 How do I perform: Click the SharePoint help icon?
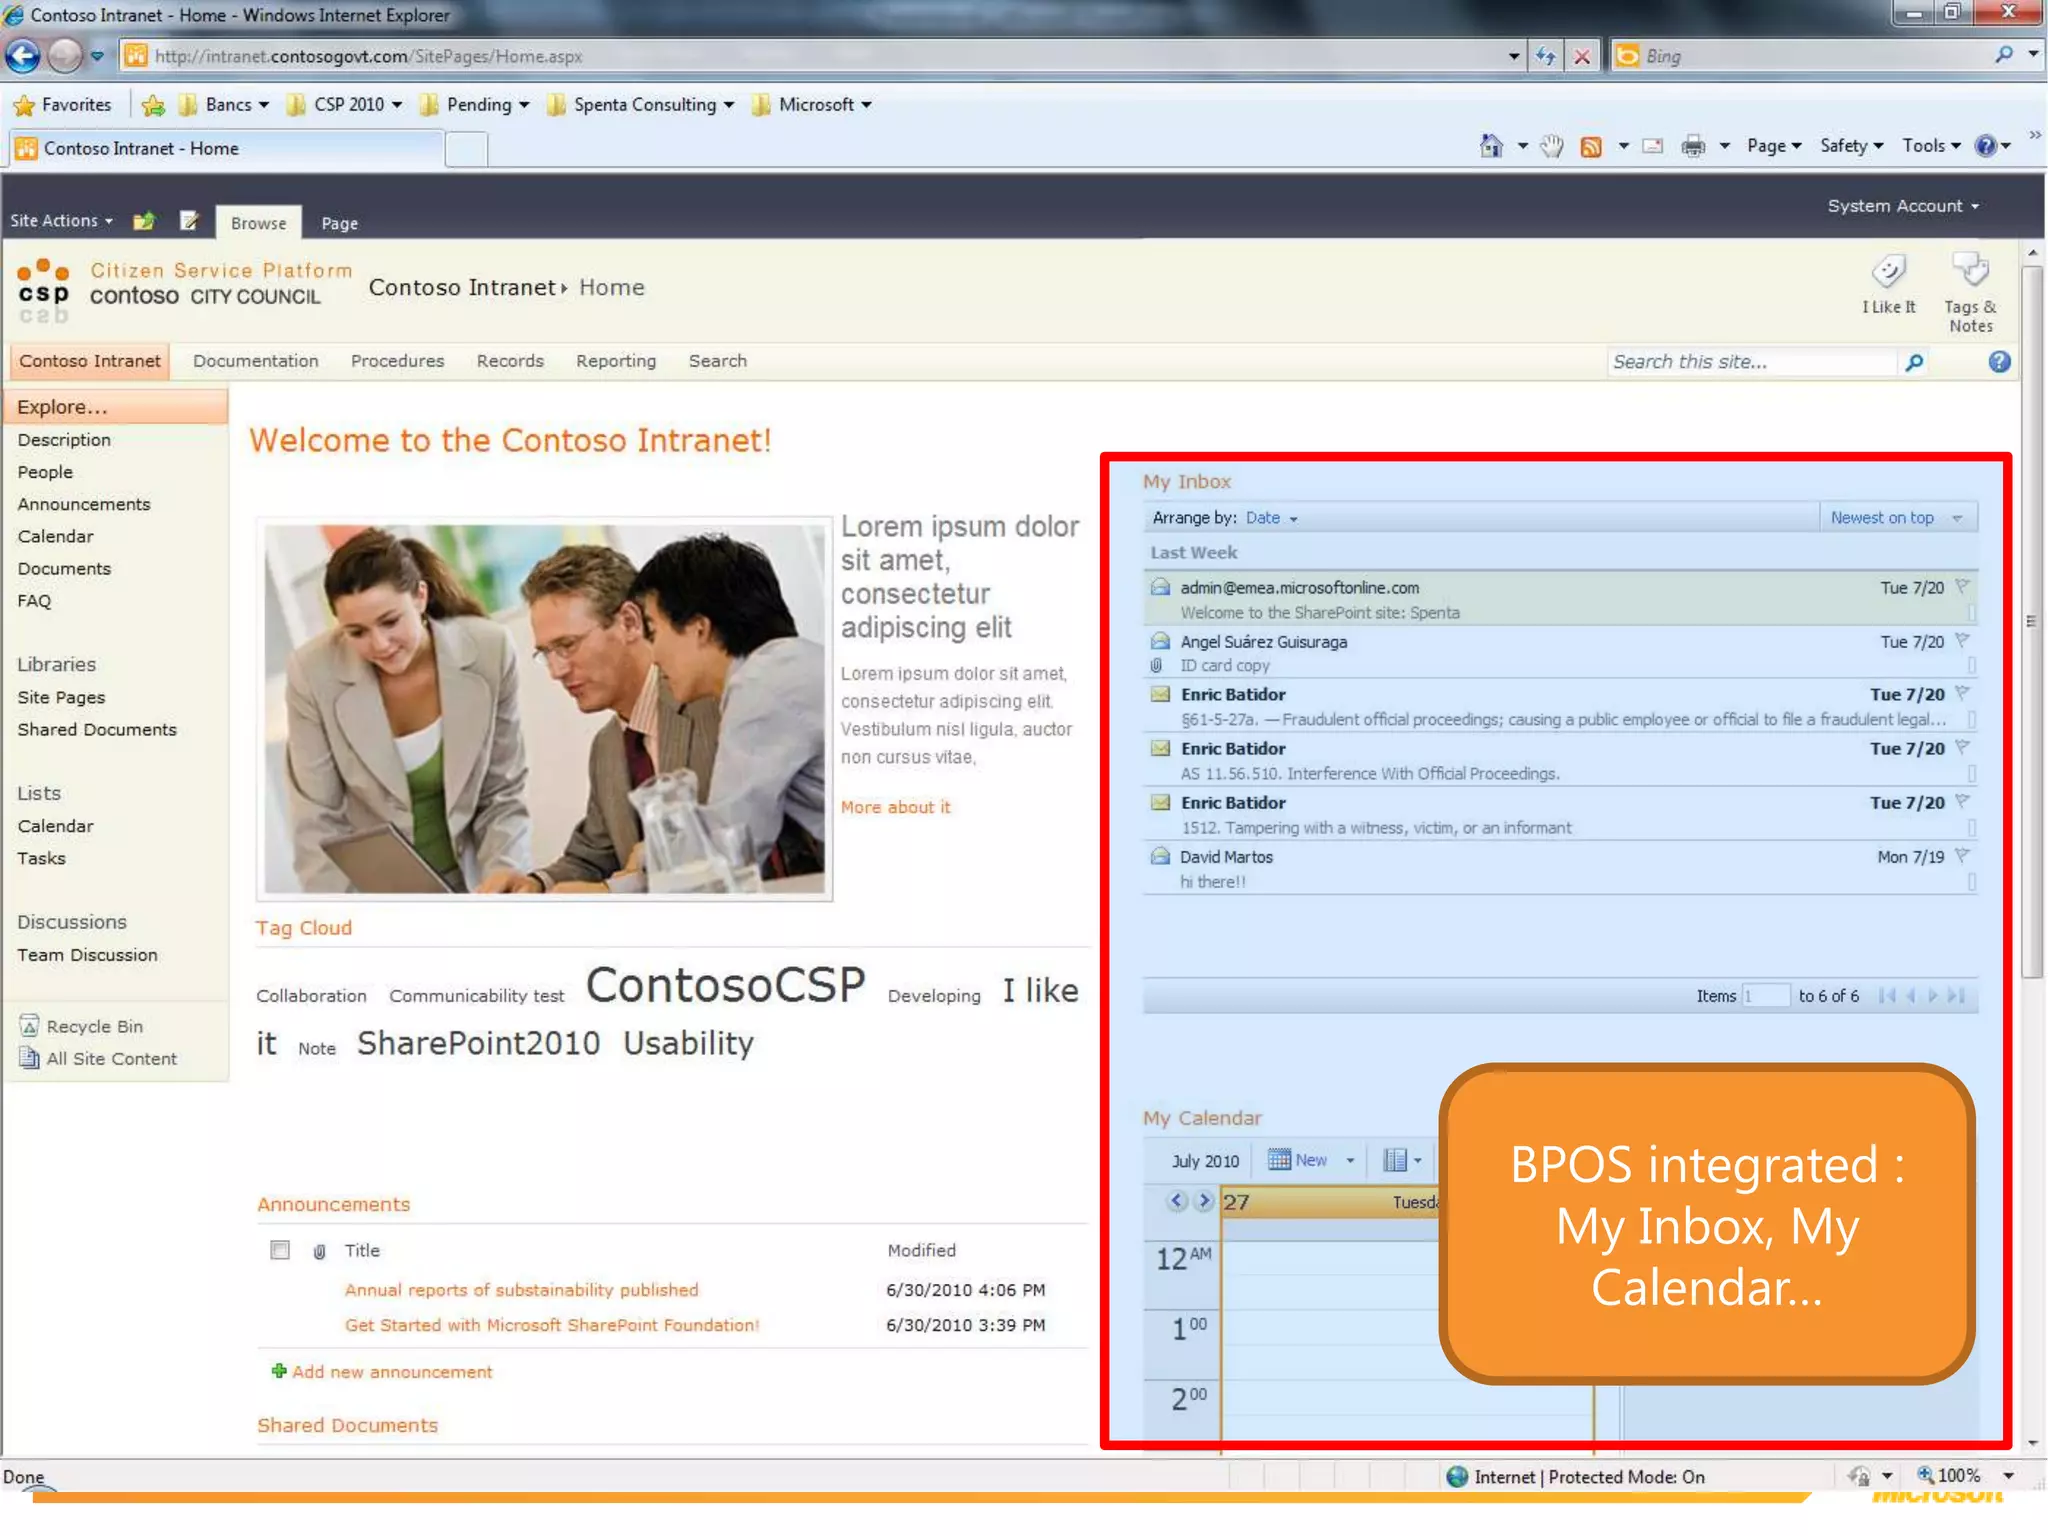(x=1999, y=362)
